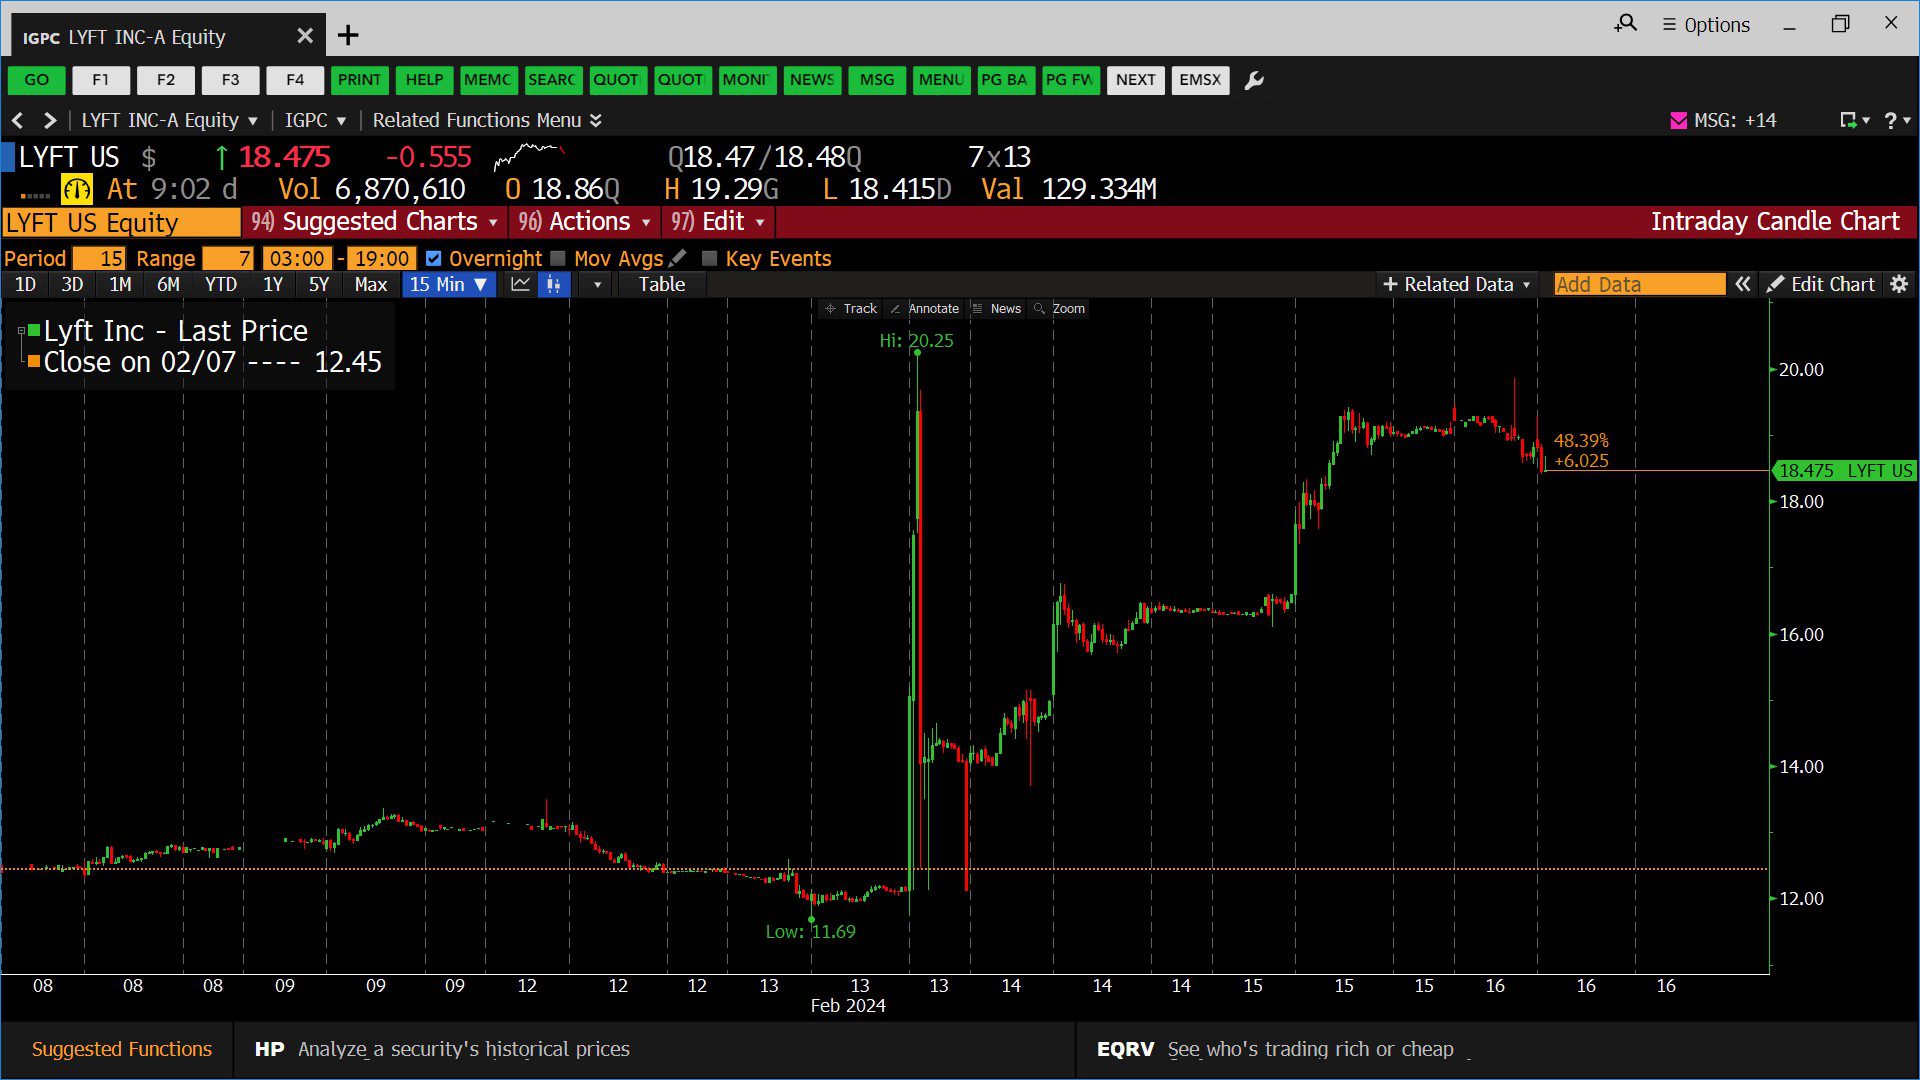Click the Range input field
This screenshot has height=1080, width=1920.
click(x=228, y=258)
